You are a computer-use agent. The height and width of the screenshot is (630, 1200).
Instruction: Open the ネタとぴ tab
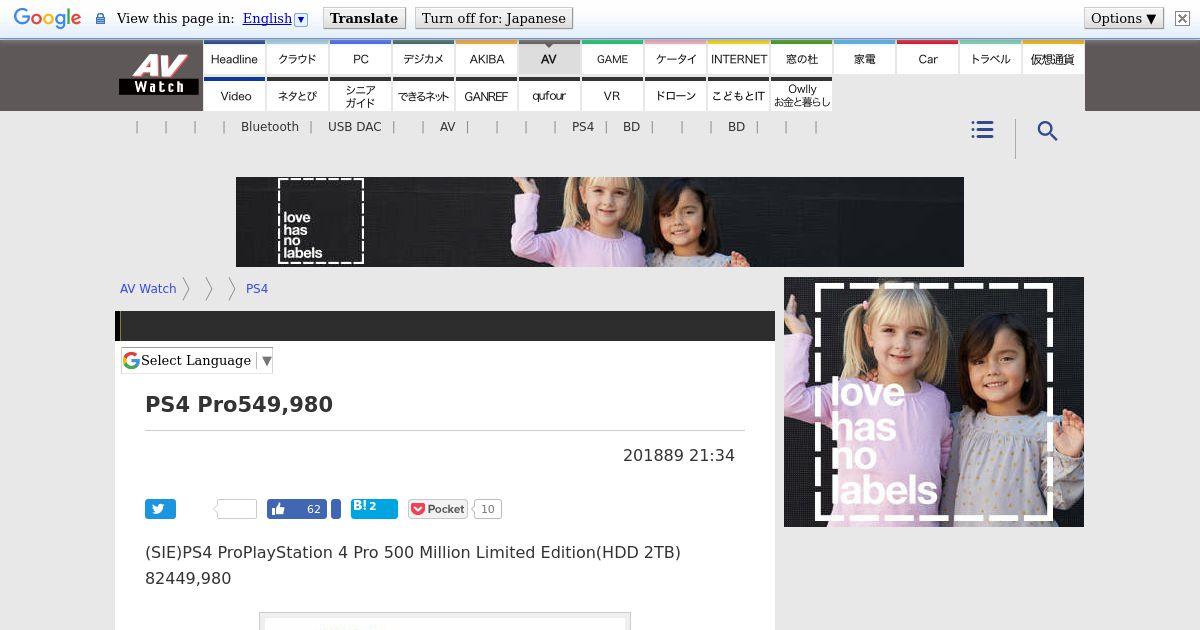tap(297, 95)
